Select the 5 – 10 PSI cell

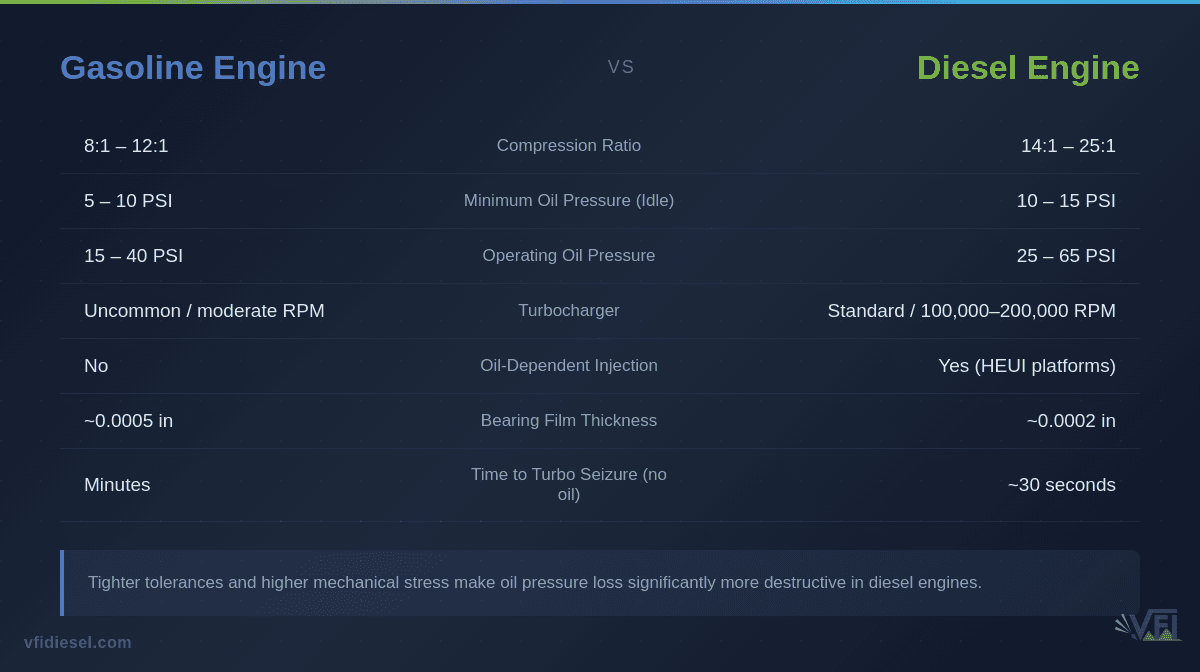click(x=128, y=200)
